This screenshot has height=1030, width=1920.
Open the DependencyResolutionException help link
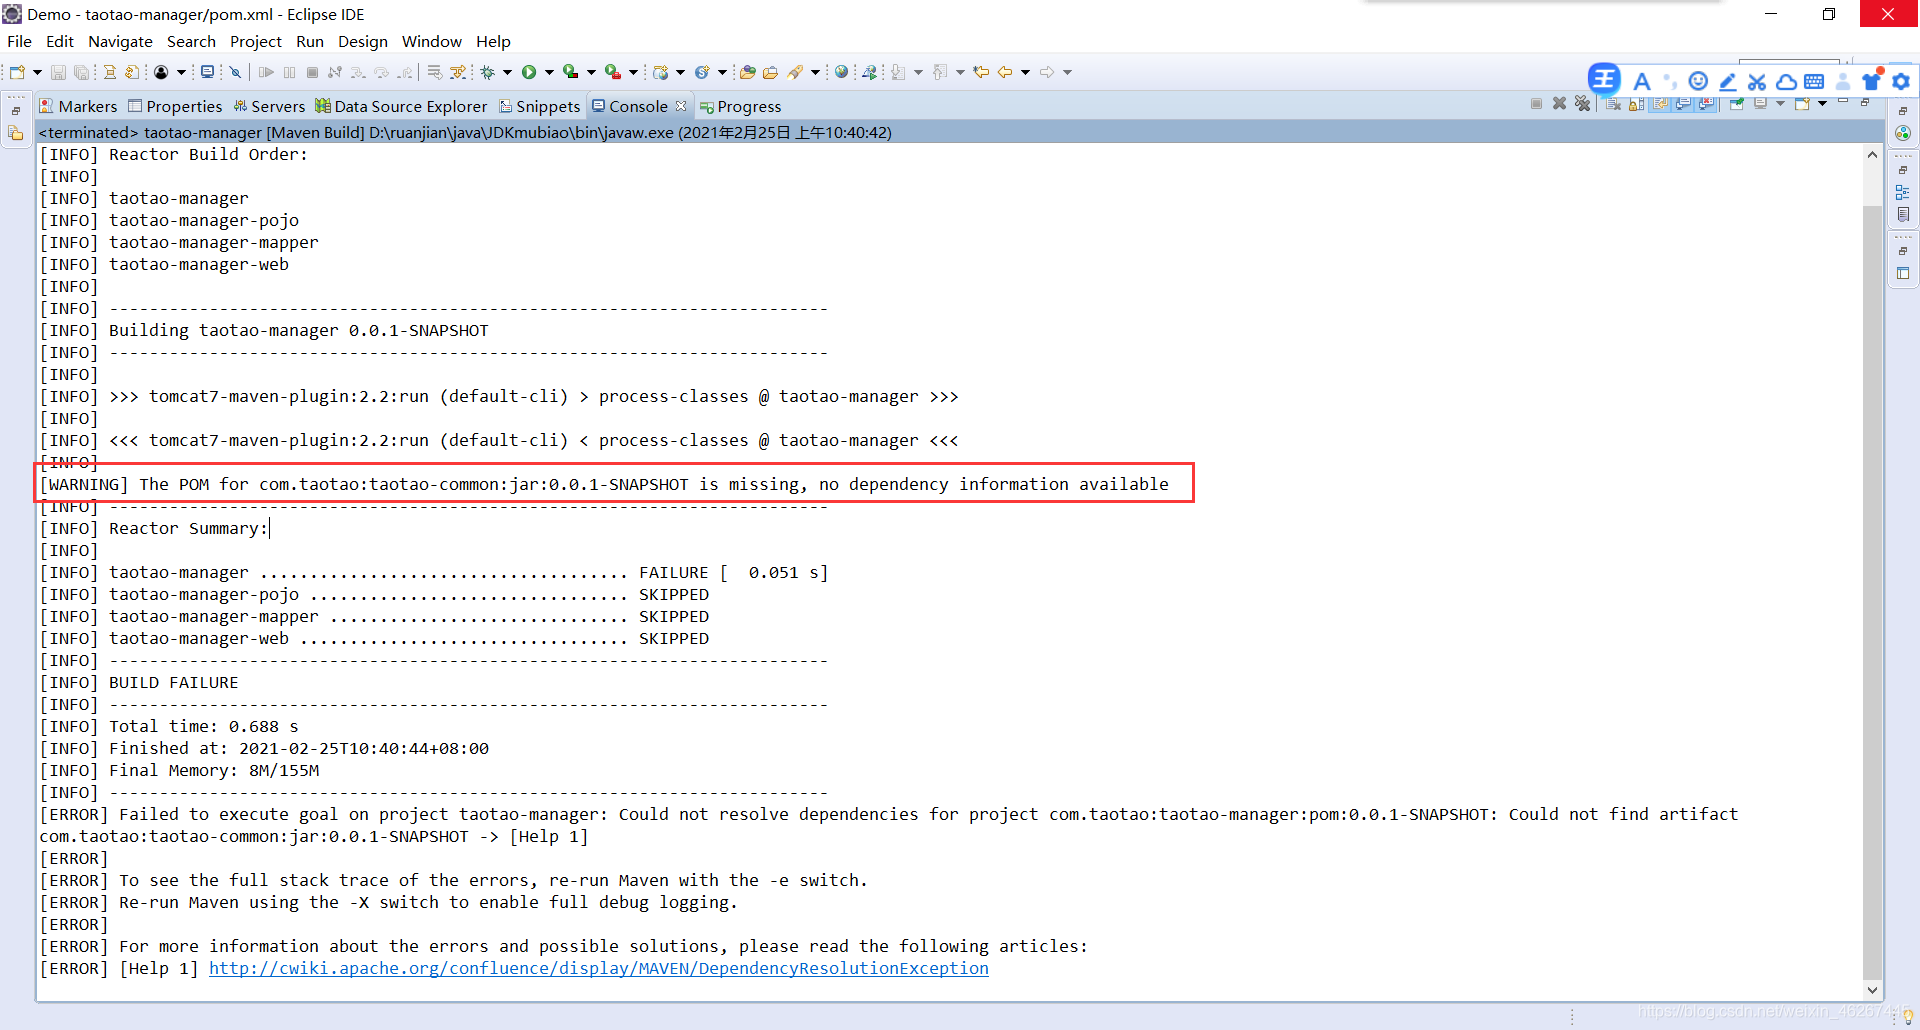(598, 968)
